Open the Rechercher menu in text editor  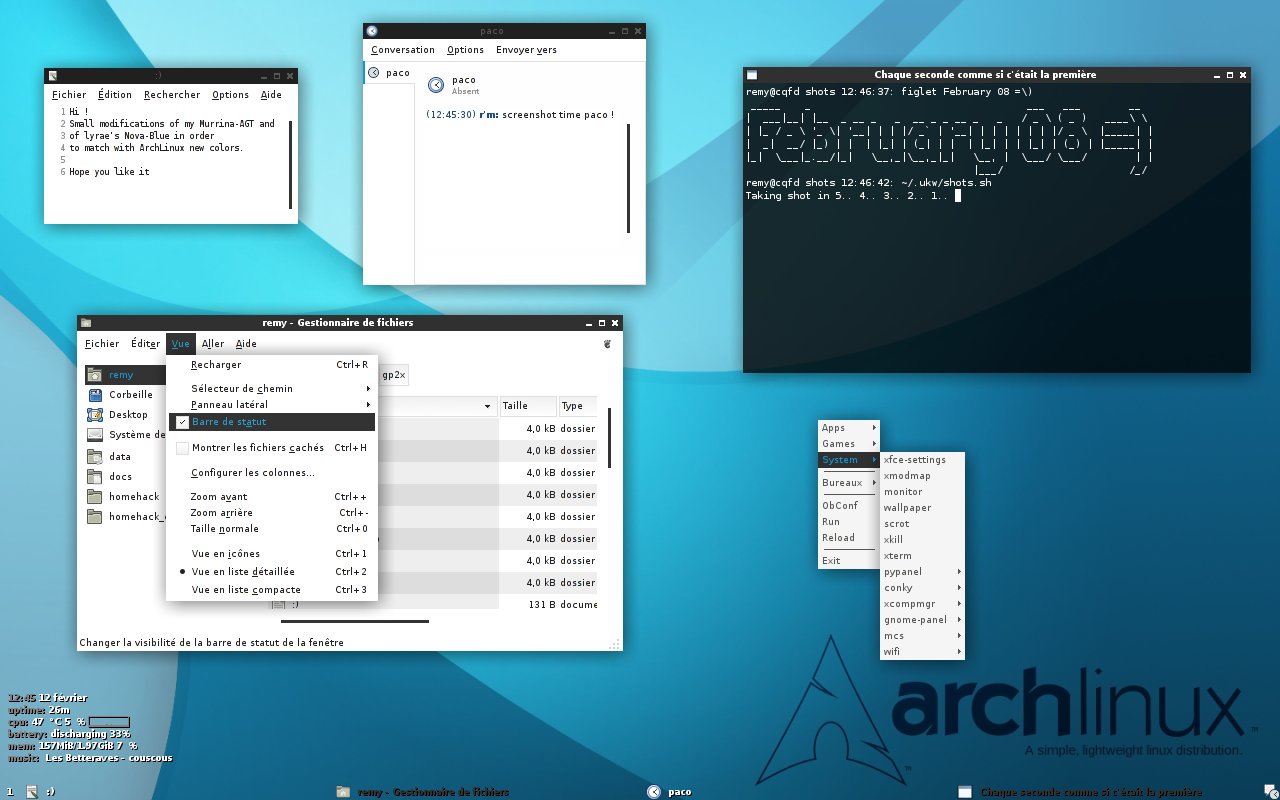[172, 95]
